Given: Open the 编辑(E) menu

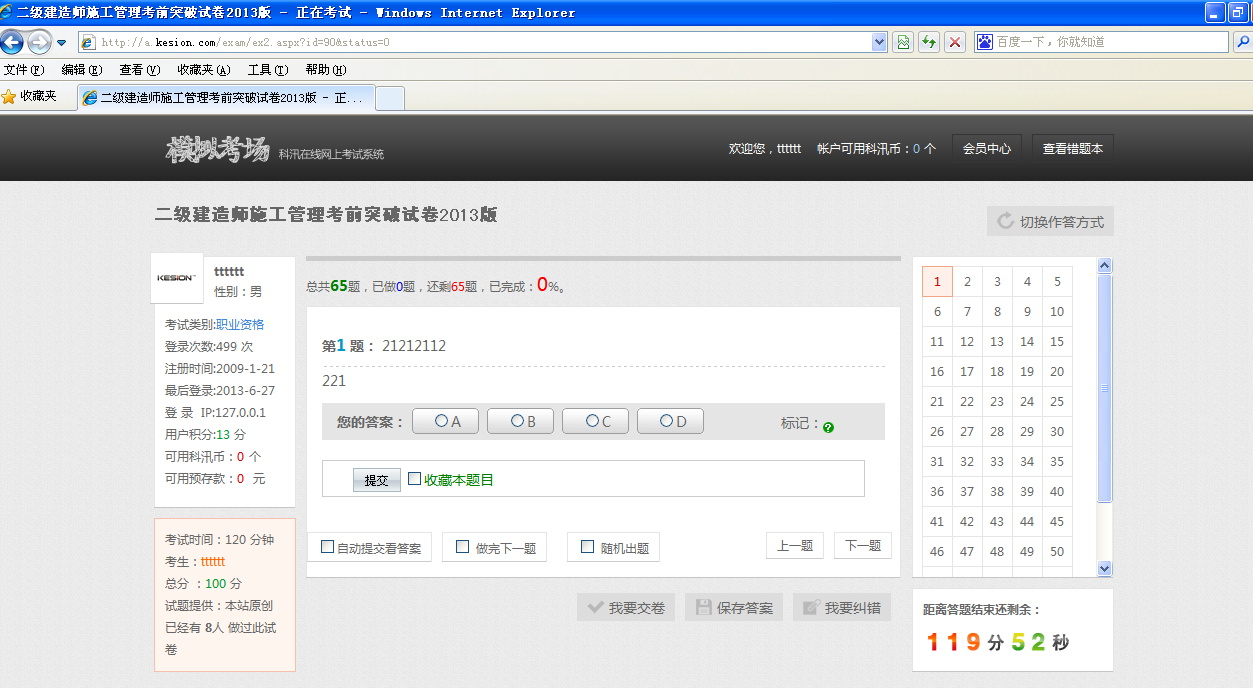Looking at the screenshot, I should [82, 70].
